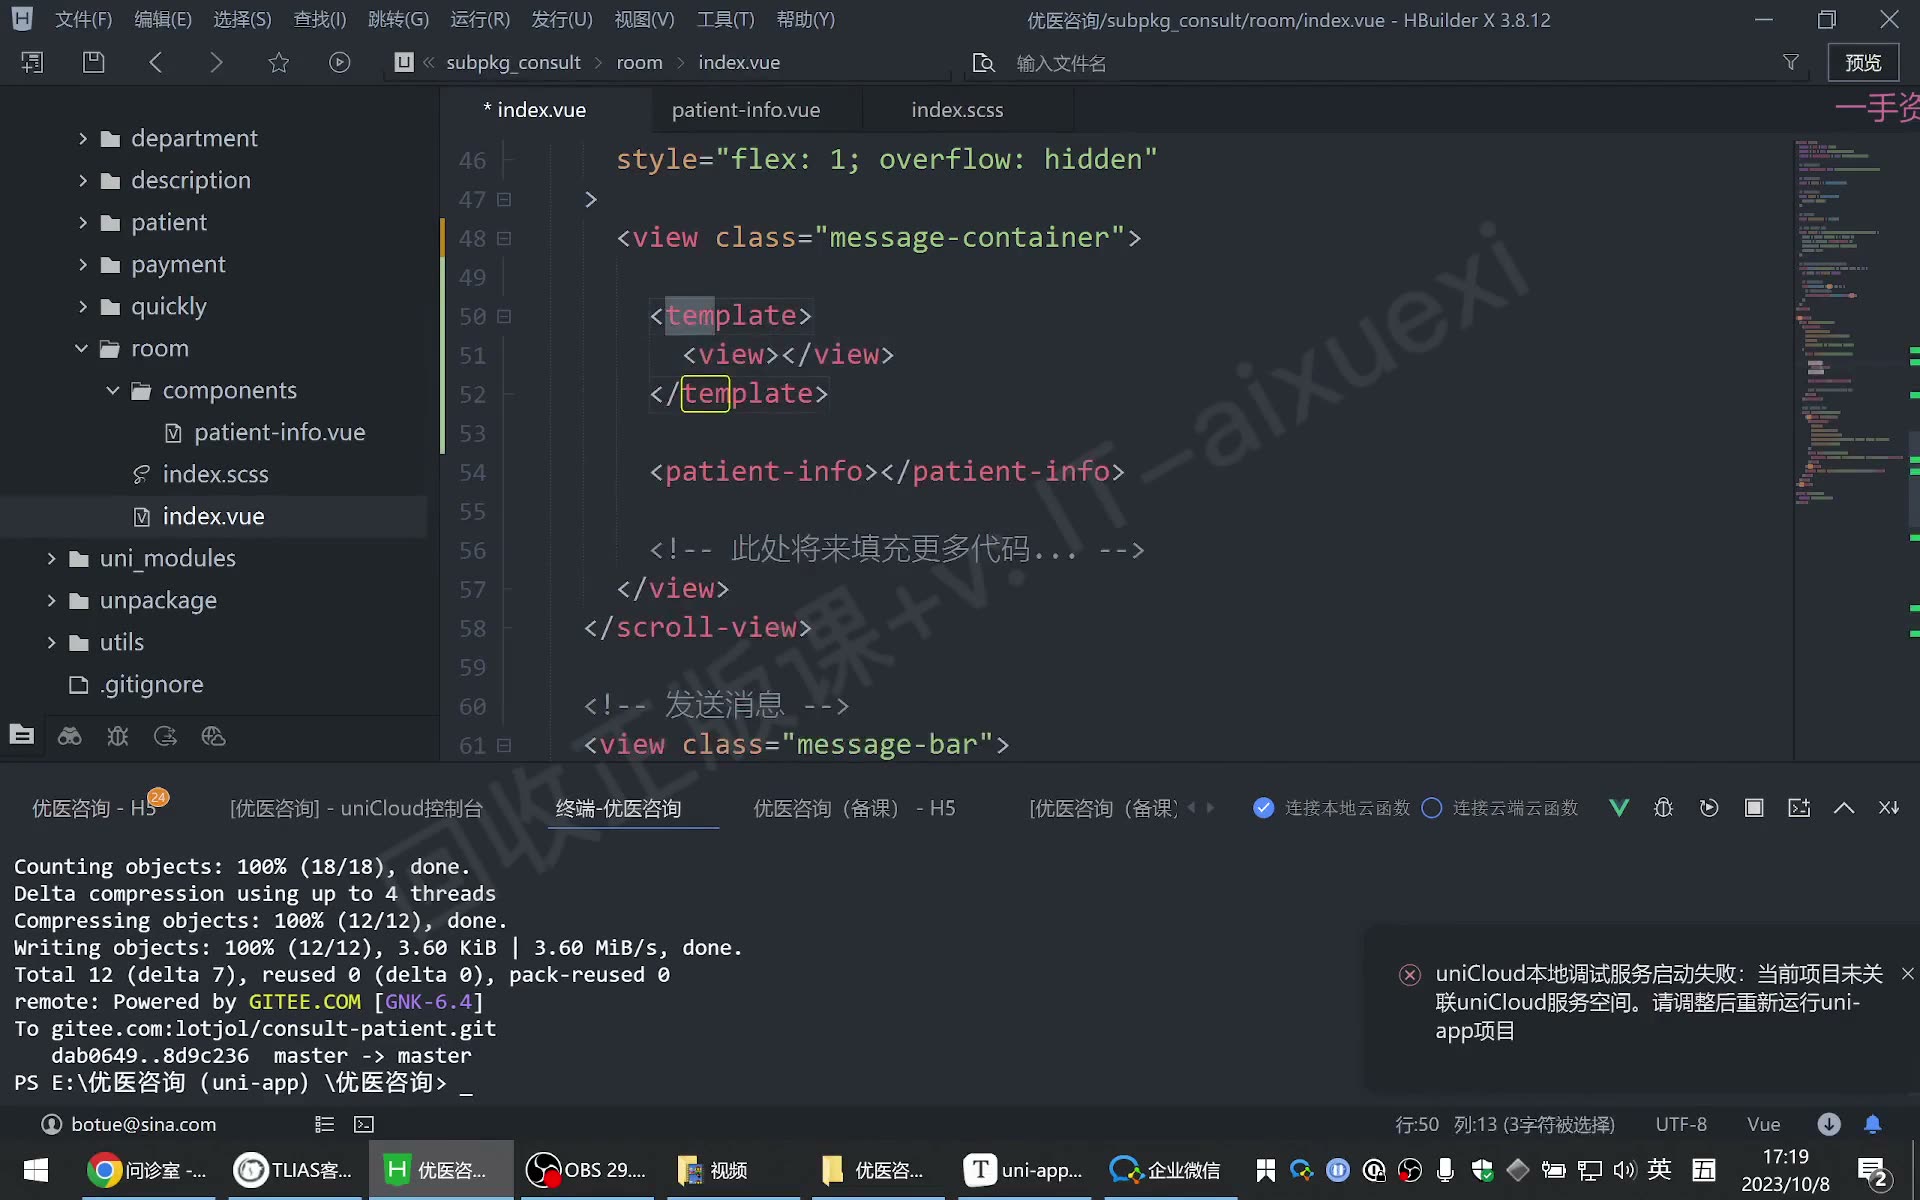Expand the uni_modules folder
The width and height of the screenshot is (1920, 1200).
tap(51, 558)
